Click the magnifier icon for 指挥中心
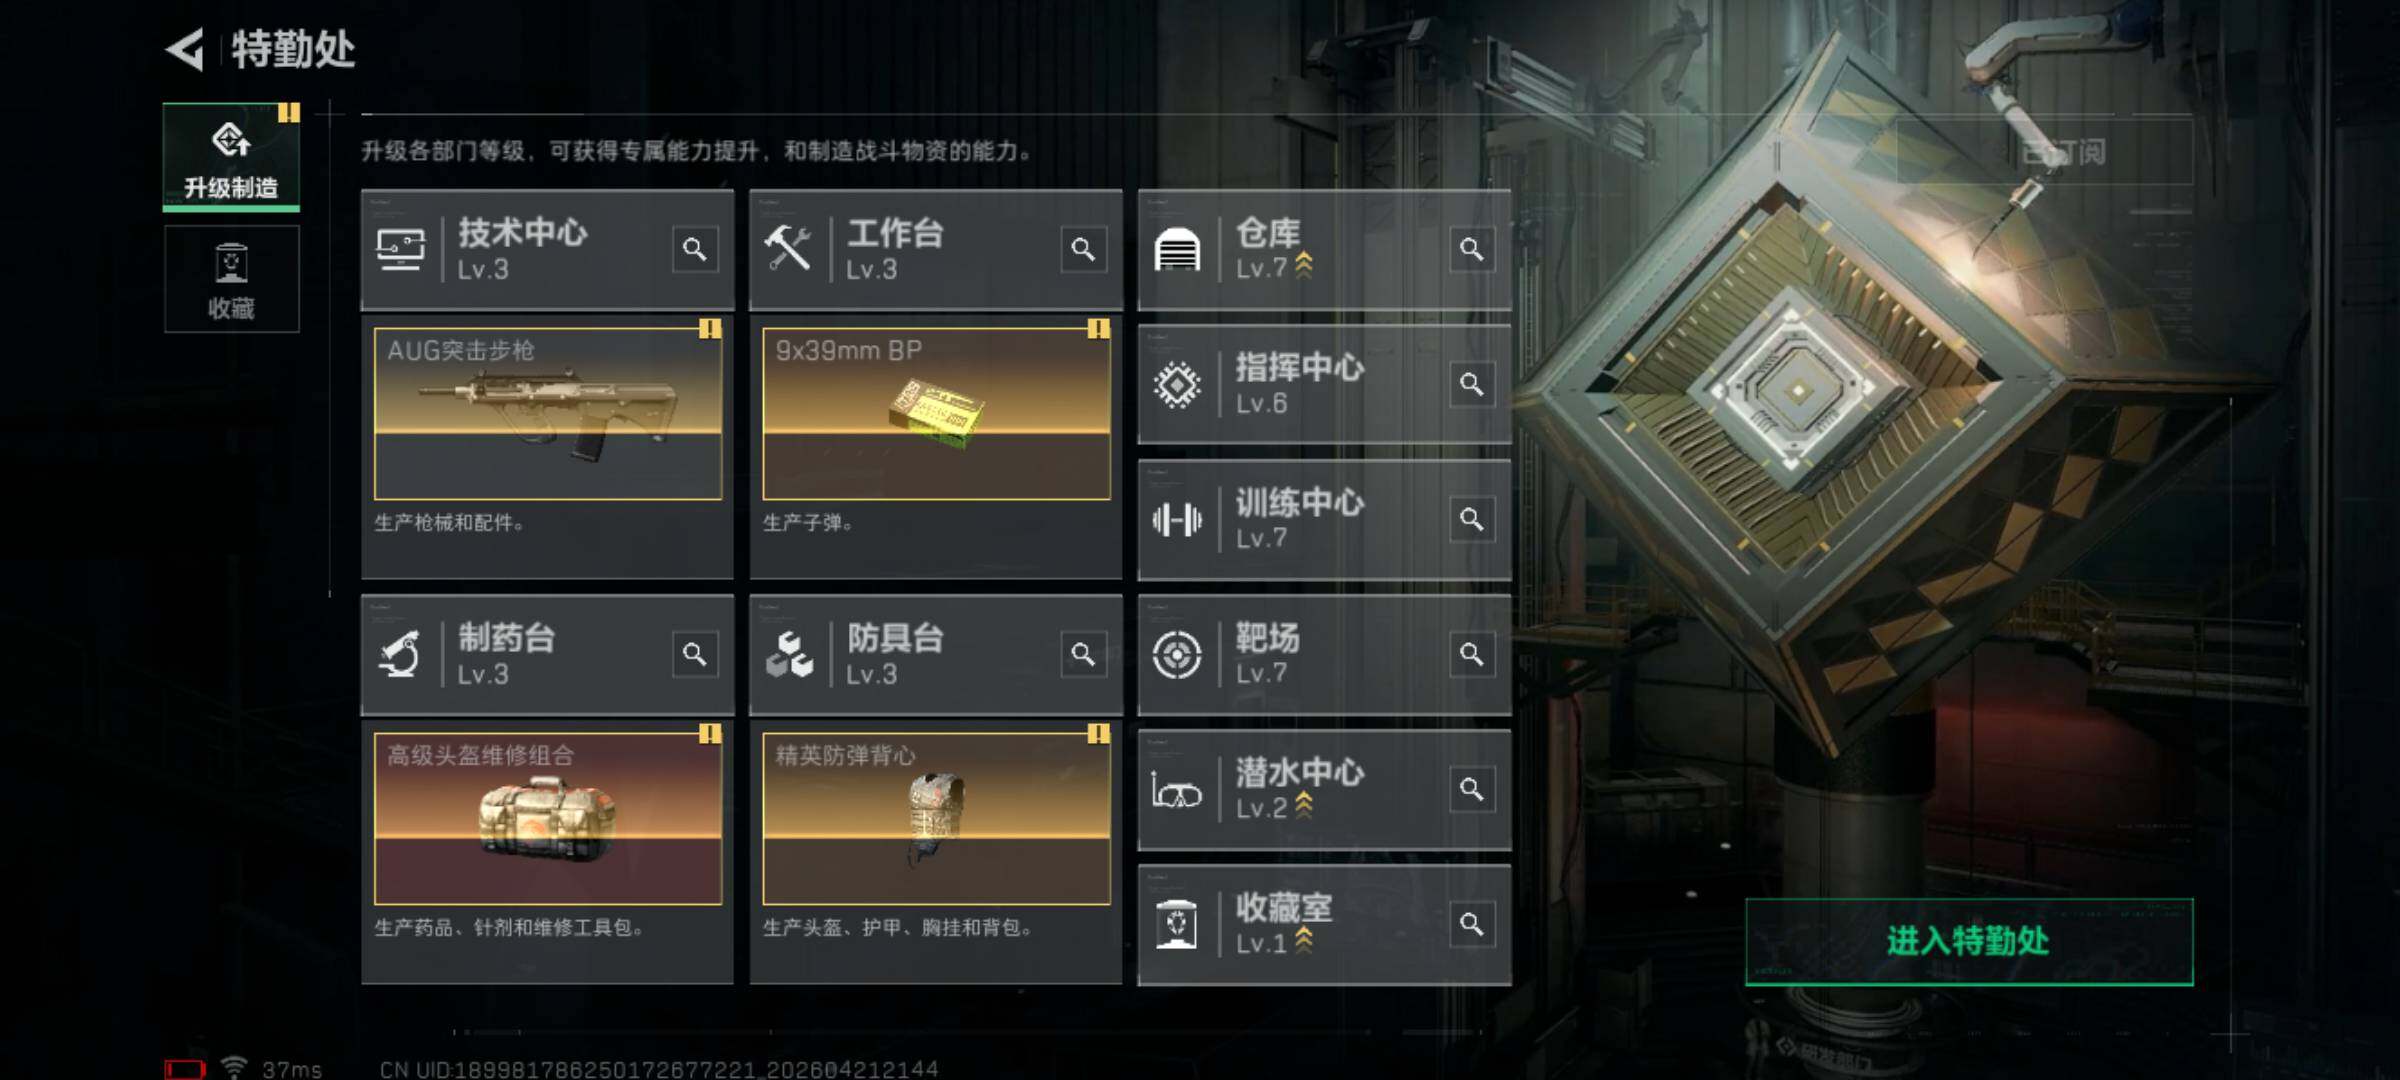 point(1472,384)
